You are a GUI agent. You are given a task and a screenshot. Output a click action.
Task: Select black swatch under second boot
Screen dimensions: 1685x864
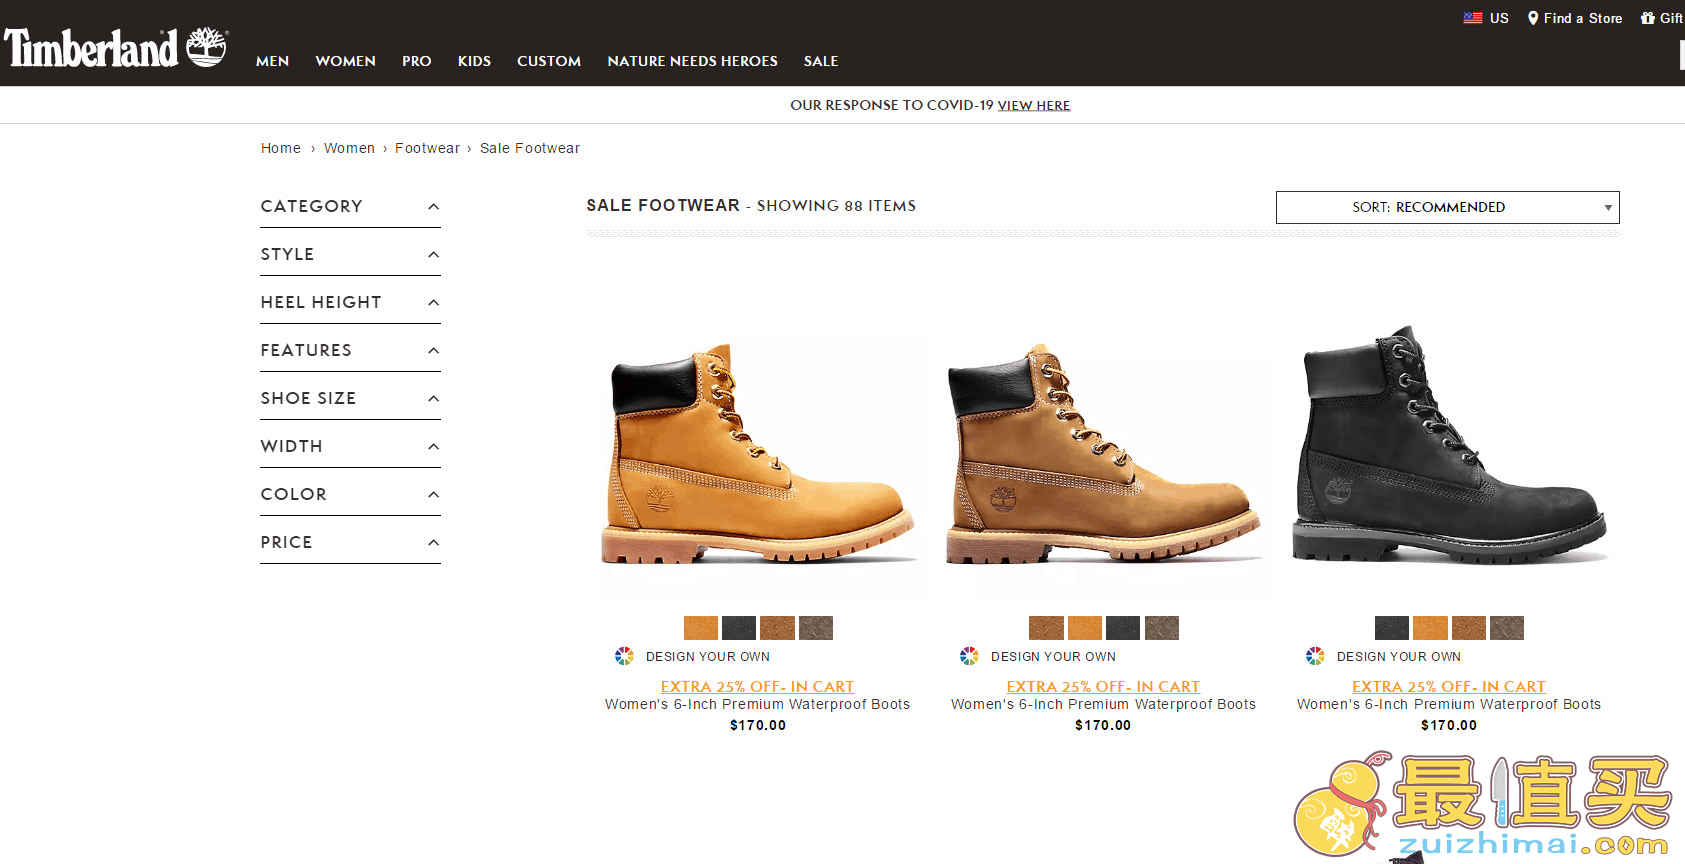point(1123,628)
